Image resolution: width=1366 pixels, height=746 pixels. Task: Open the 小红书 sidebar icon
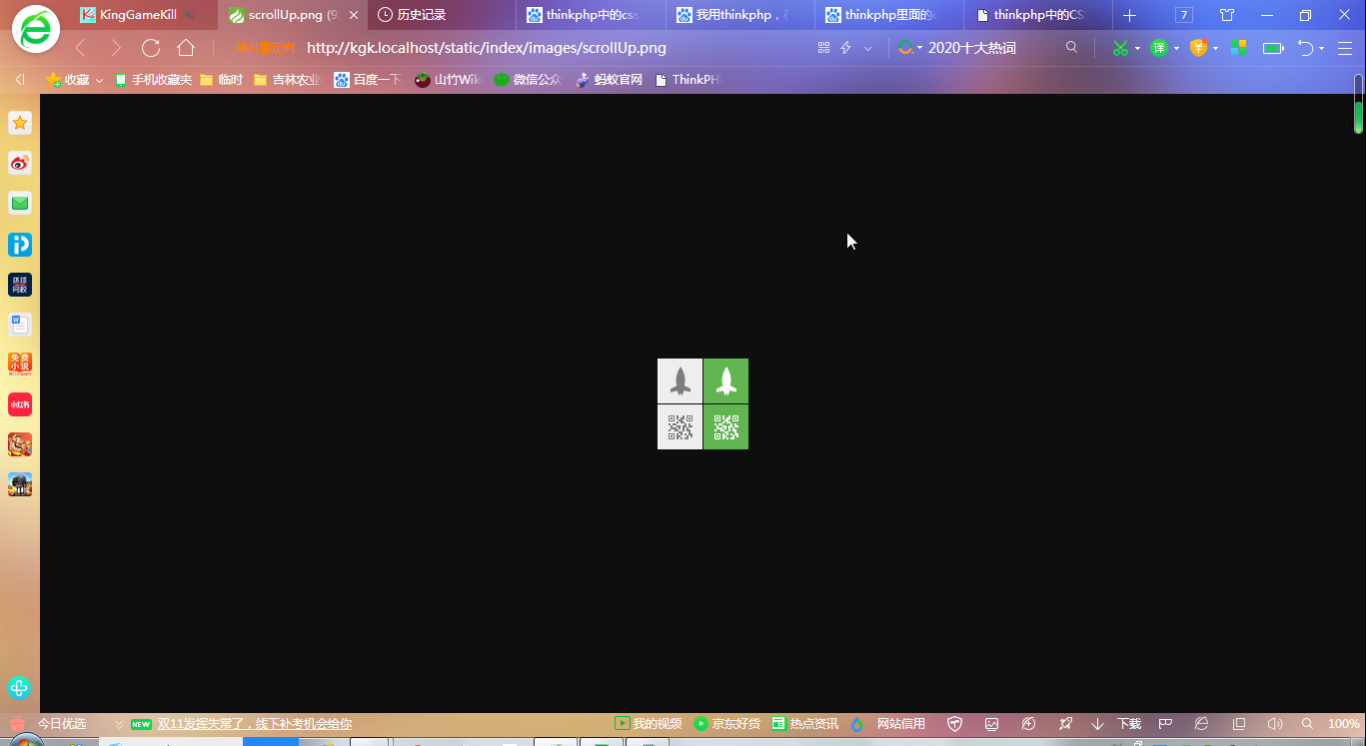point(20,404)
